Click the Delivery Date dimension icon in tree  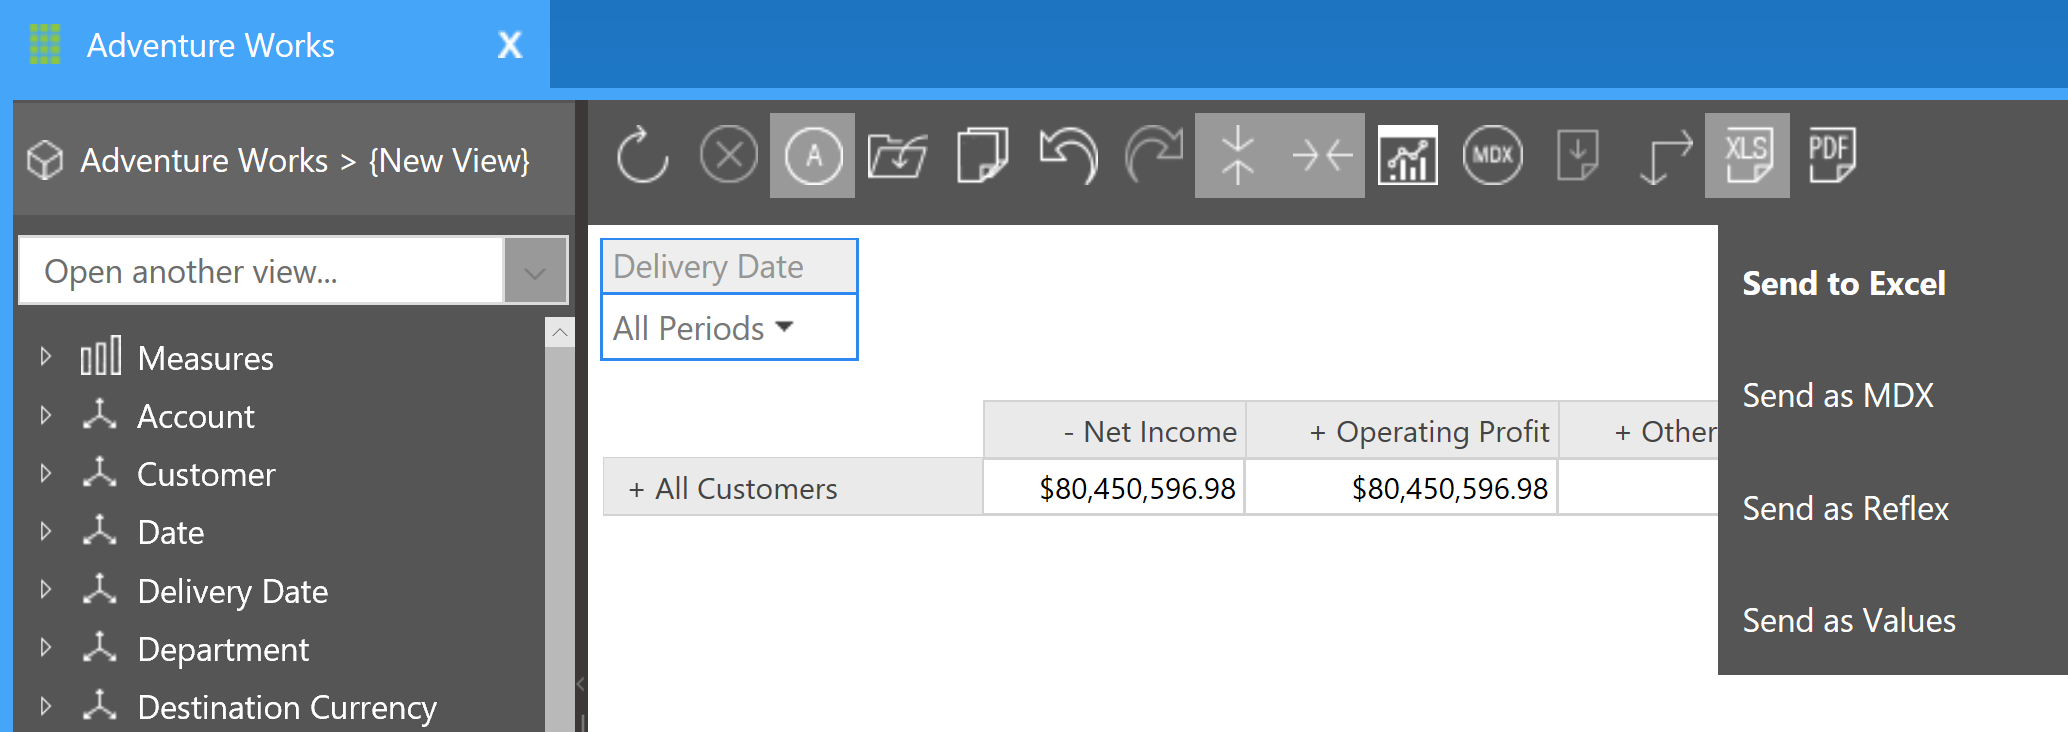click(100, 589)
